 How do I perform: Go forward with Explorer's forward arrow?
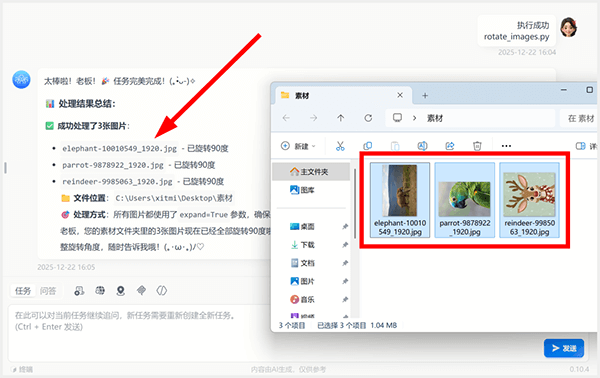pos(313,118)
